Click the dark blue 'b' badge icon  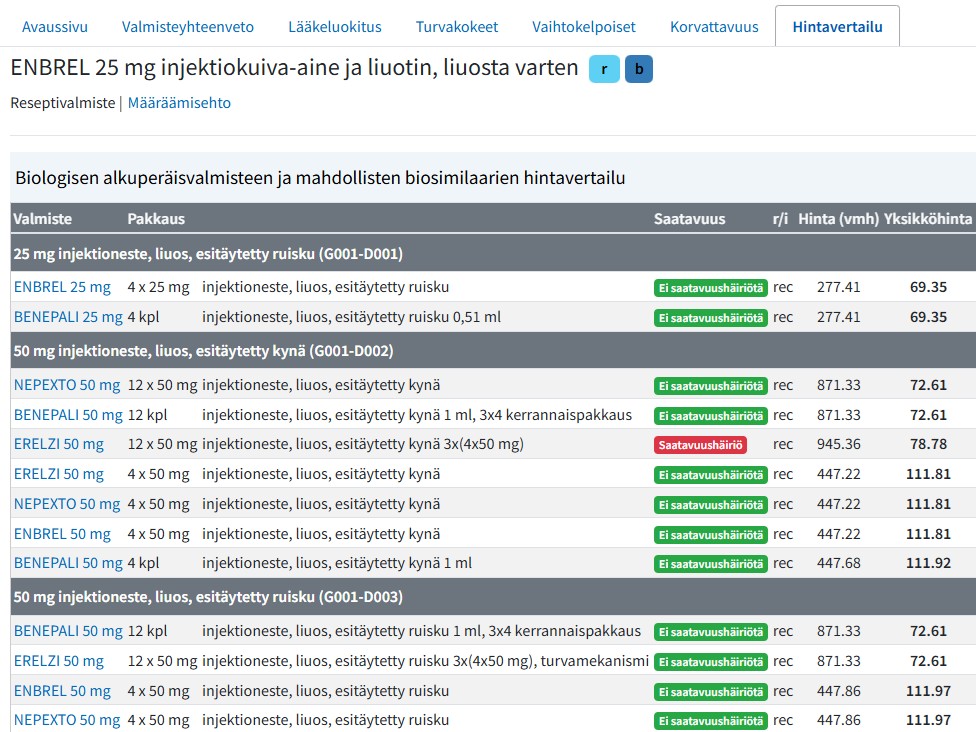[639, 69]
